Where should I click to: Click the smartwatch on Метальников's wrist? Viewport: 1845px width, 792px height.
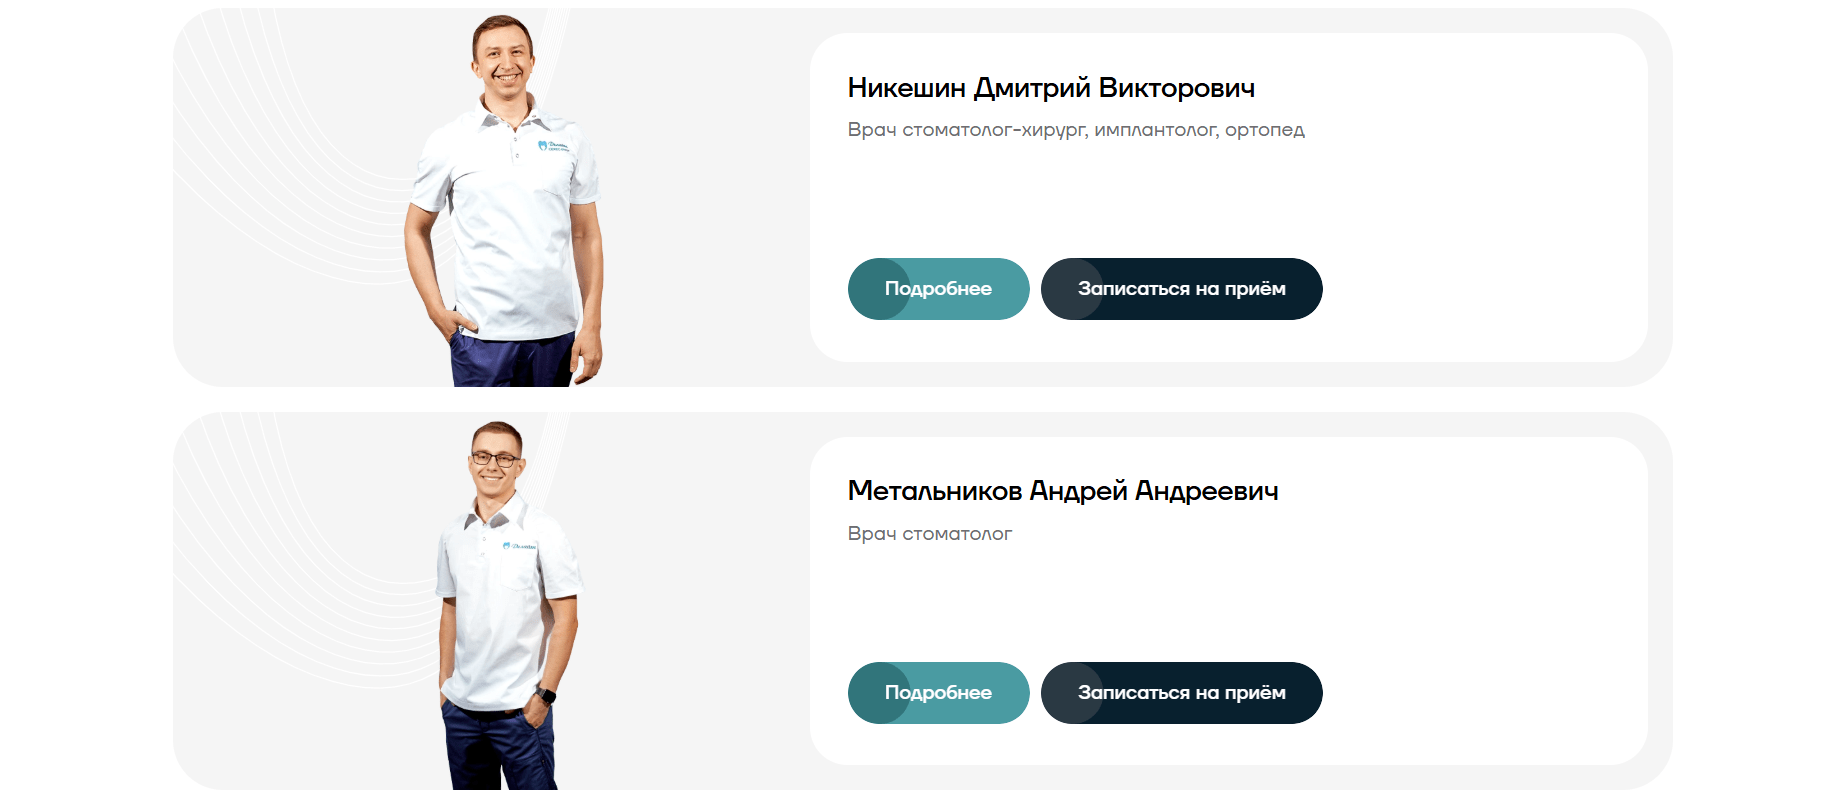tap(545, 694)
